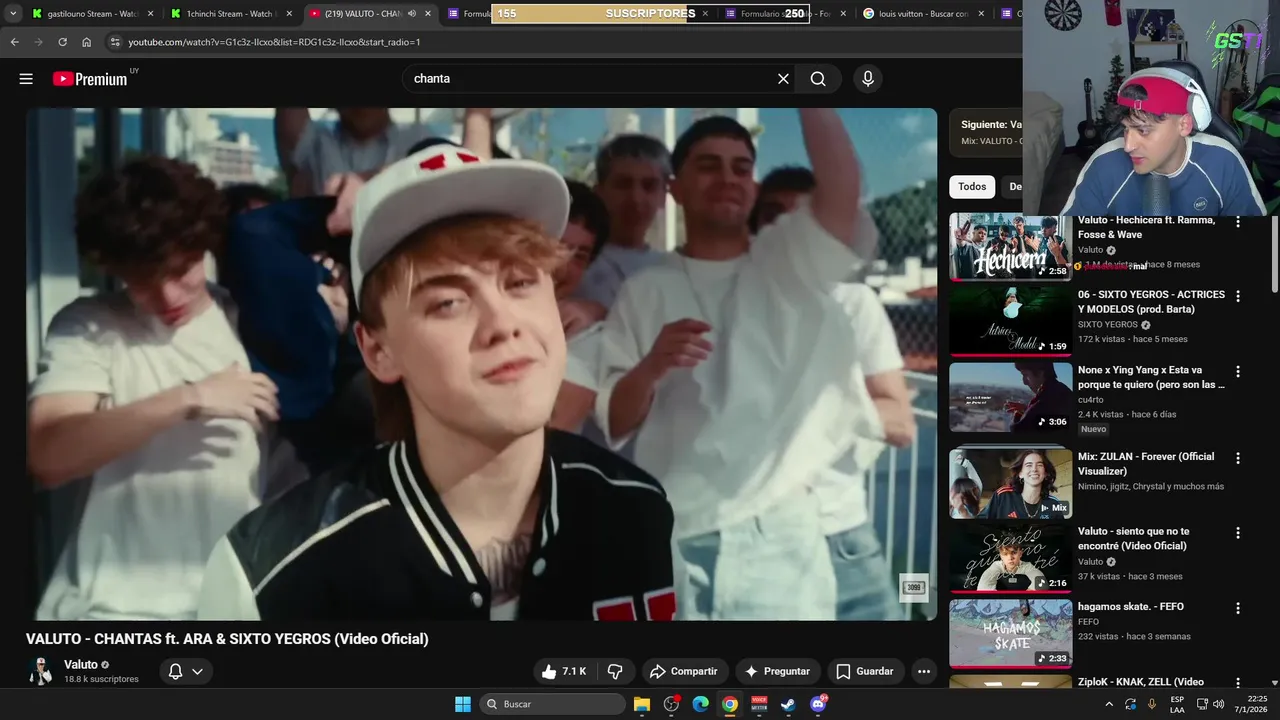Open hagamos skate FEFO video thumbnail
The width and height of the screenshot is (1280, 720).
click(x=1010, y=633)
